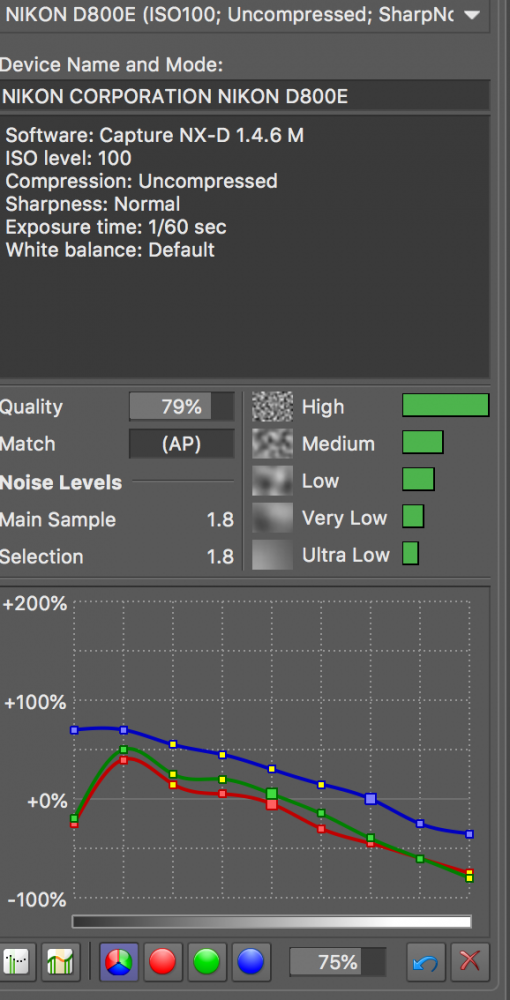Select the large green square point on the green curve
This screenshot has height=1000, width=510.
coord(272,793)
